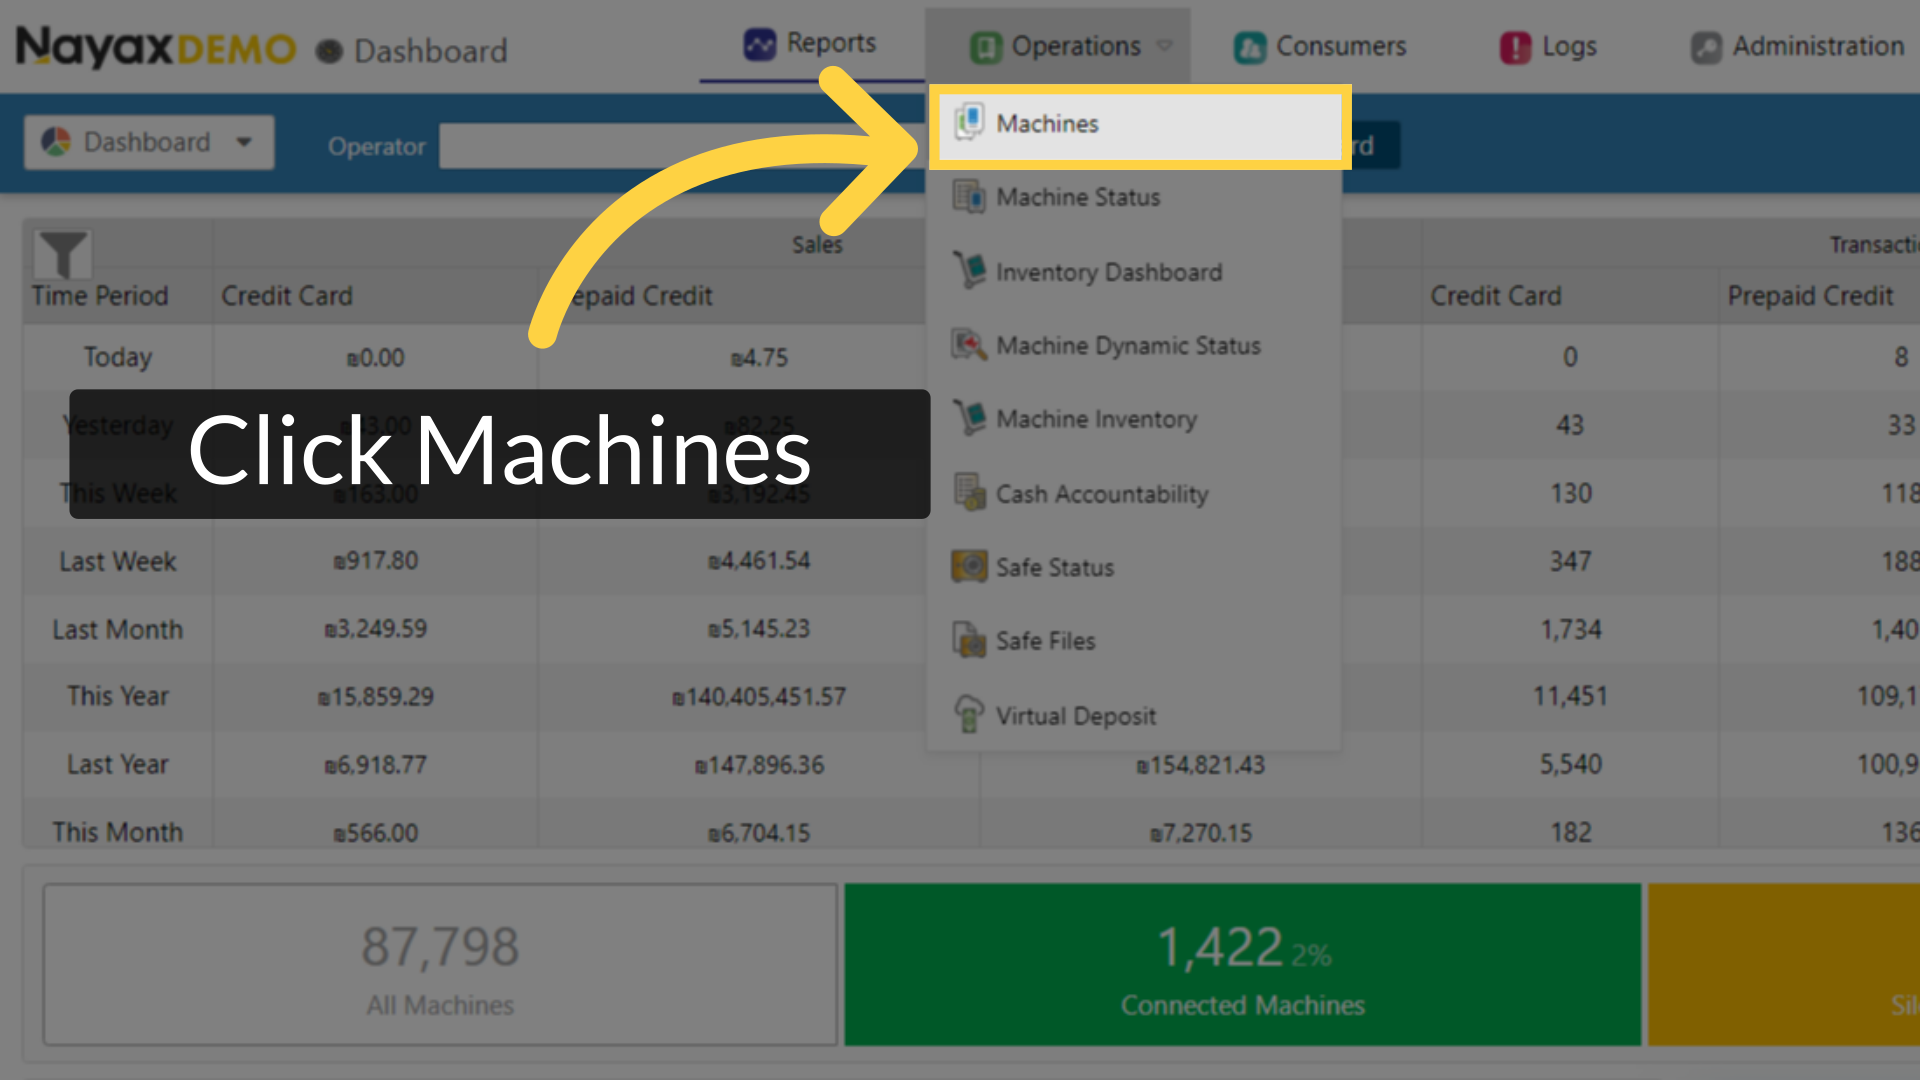
Task: Click the Nayax DEMO logo
Action: 155,47
